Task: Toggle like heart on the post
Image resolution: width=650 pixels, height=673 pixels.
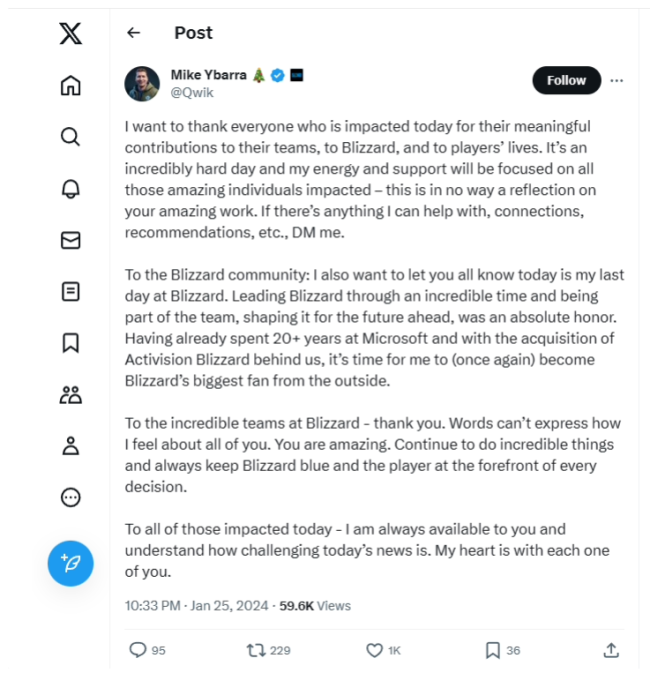Action: pyautogui.click(x=374, y=650)
